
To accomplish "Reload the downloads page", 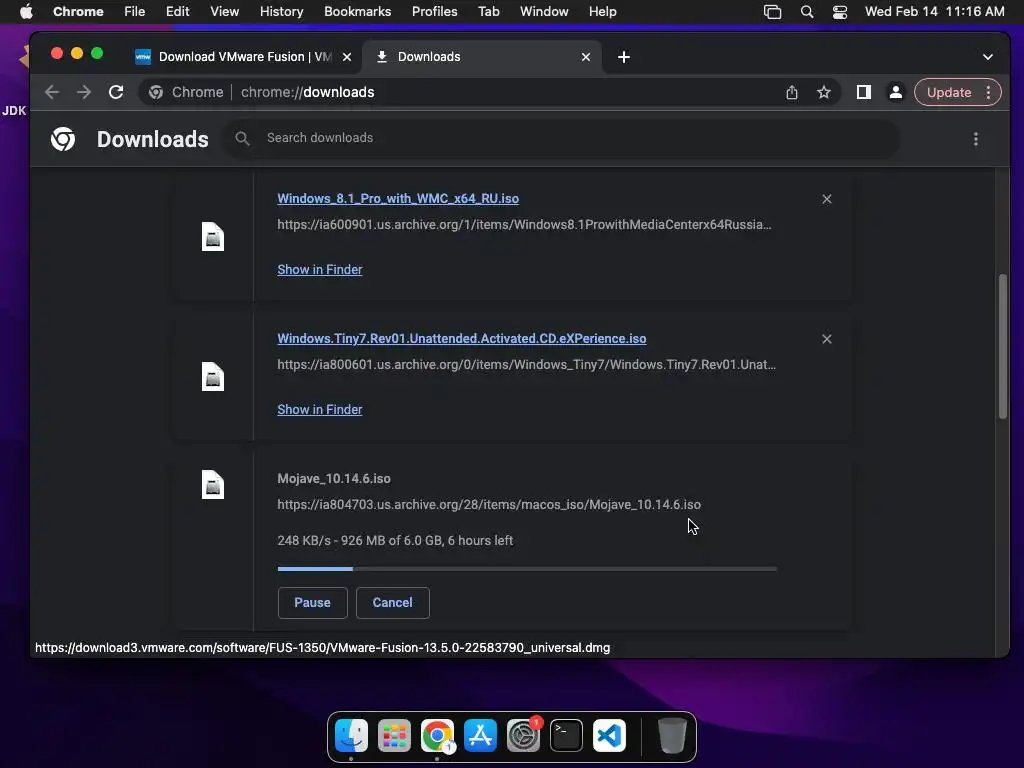I will click(x=116, y=92).
